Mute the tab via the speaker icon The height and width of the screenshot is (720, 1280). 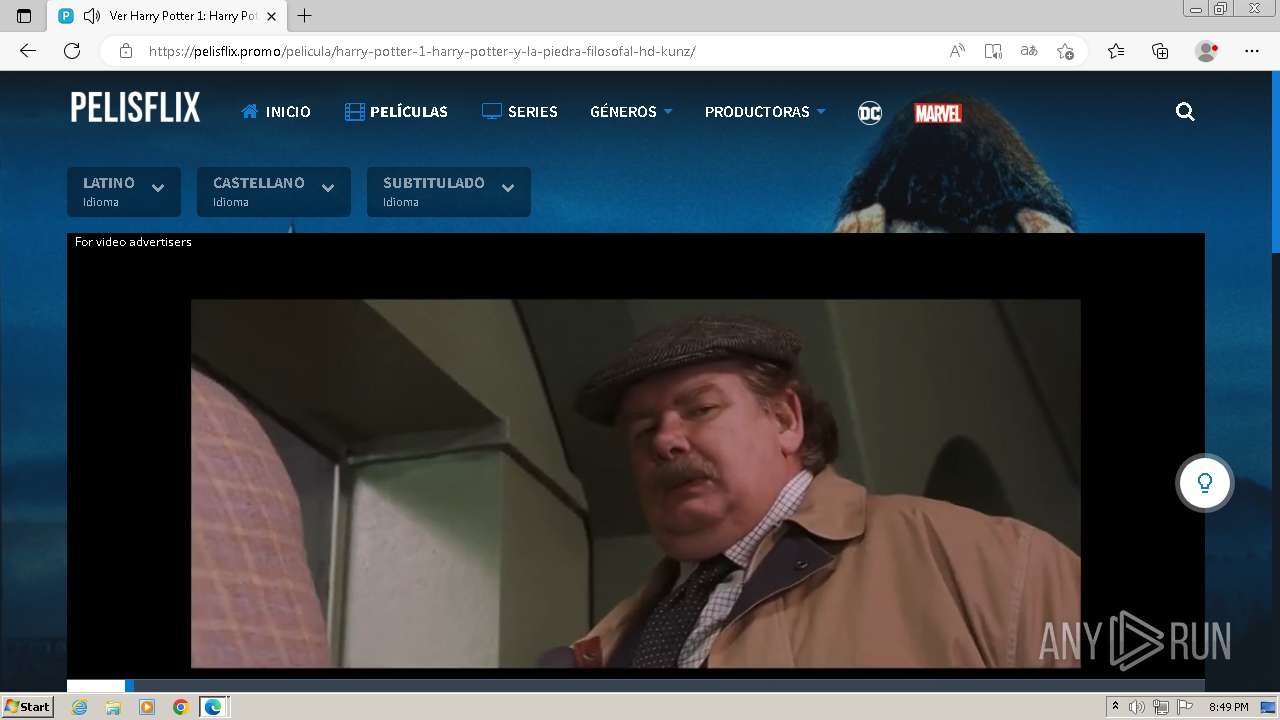pos(92,16)
